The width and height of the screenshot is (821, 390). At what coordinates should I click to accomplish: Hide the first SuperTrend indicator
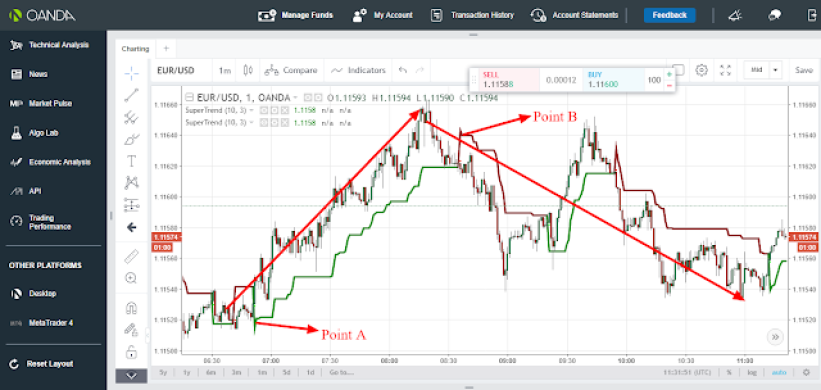click(265, 110)
